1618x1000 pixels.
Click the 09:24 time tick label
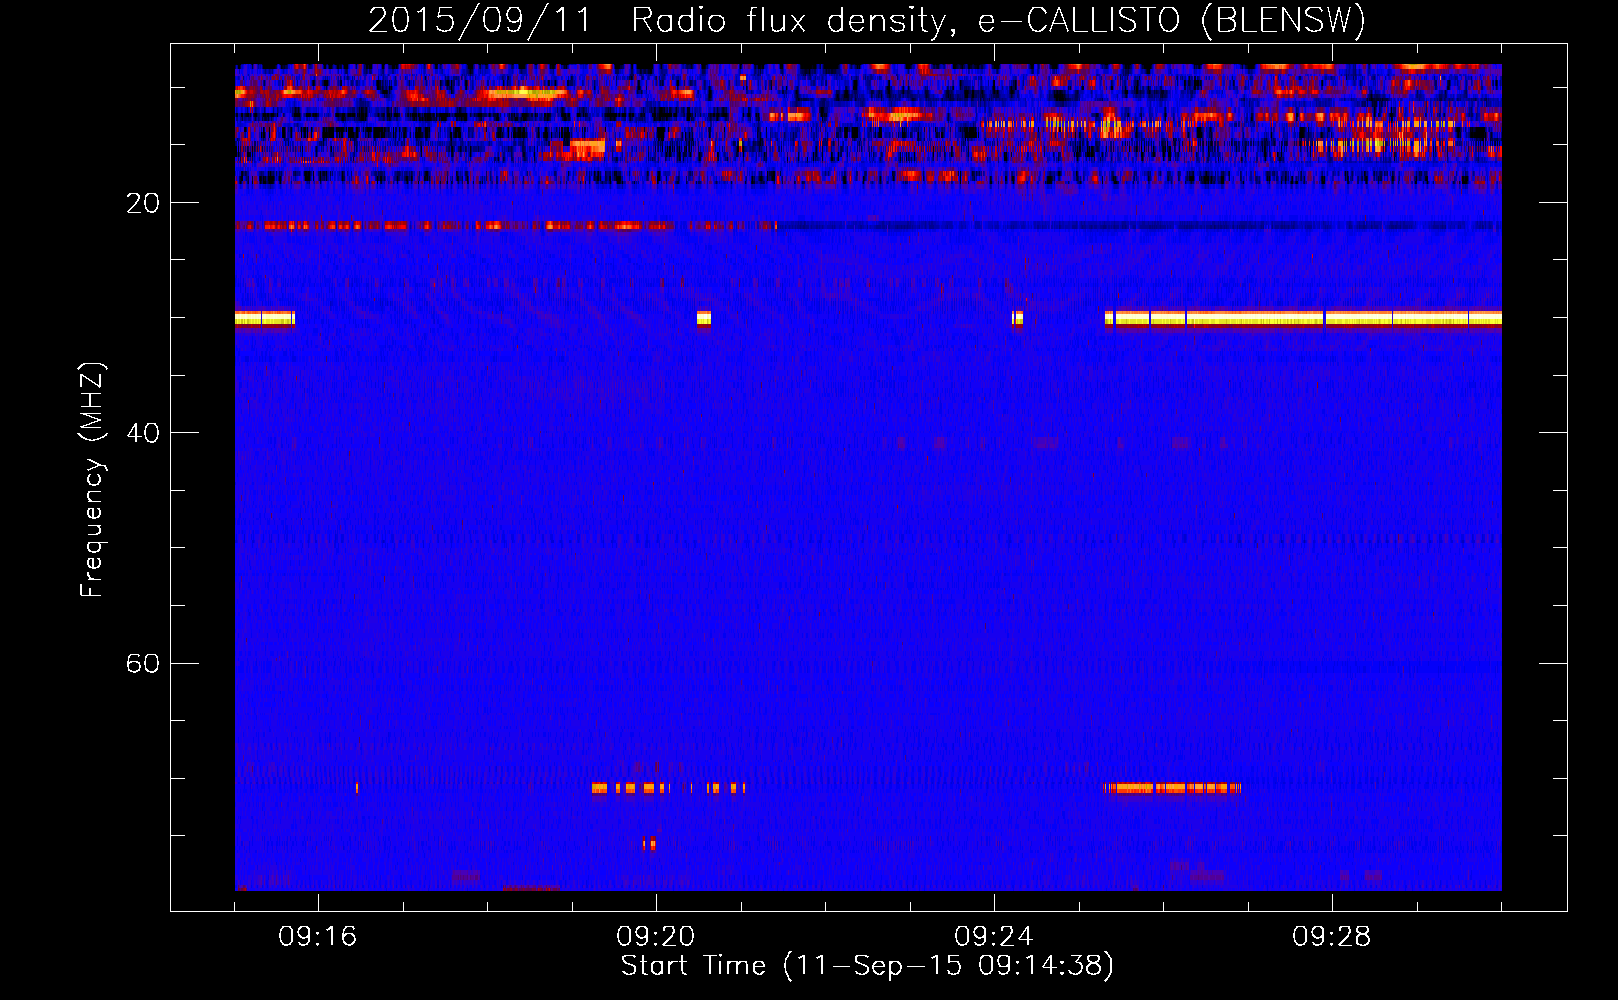click(x=994, y=937)
